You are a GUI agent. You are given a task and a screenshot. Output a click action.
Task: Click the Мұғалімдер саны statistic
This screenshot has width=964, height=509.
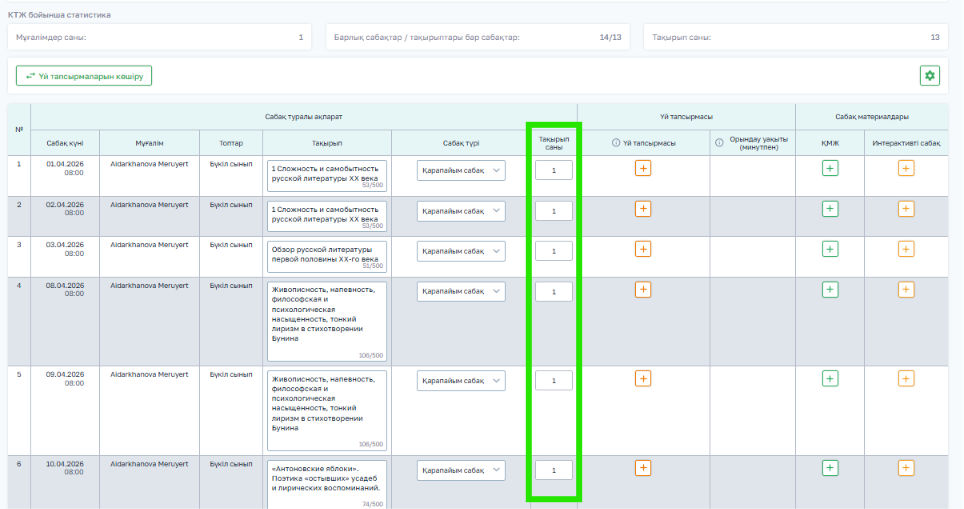(159, 37)
